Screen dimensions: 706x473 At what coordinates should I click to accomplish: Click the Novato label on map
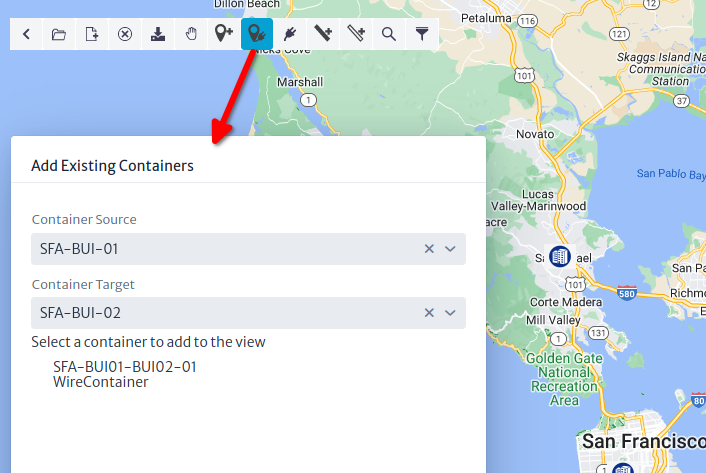tap(535, 134)
